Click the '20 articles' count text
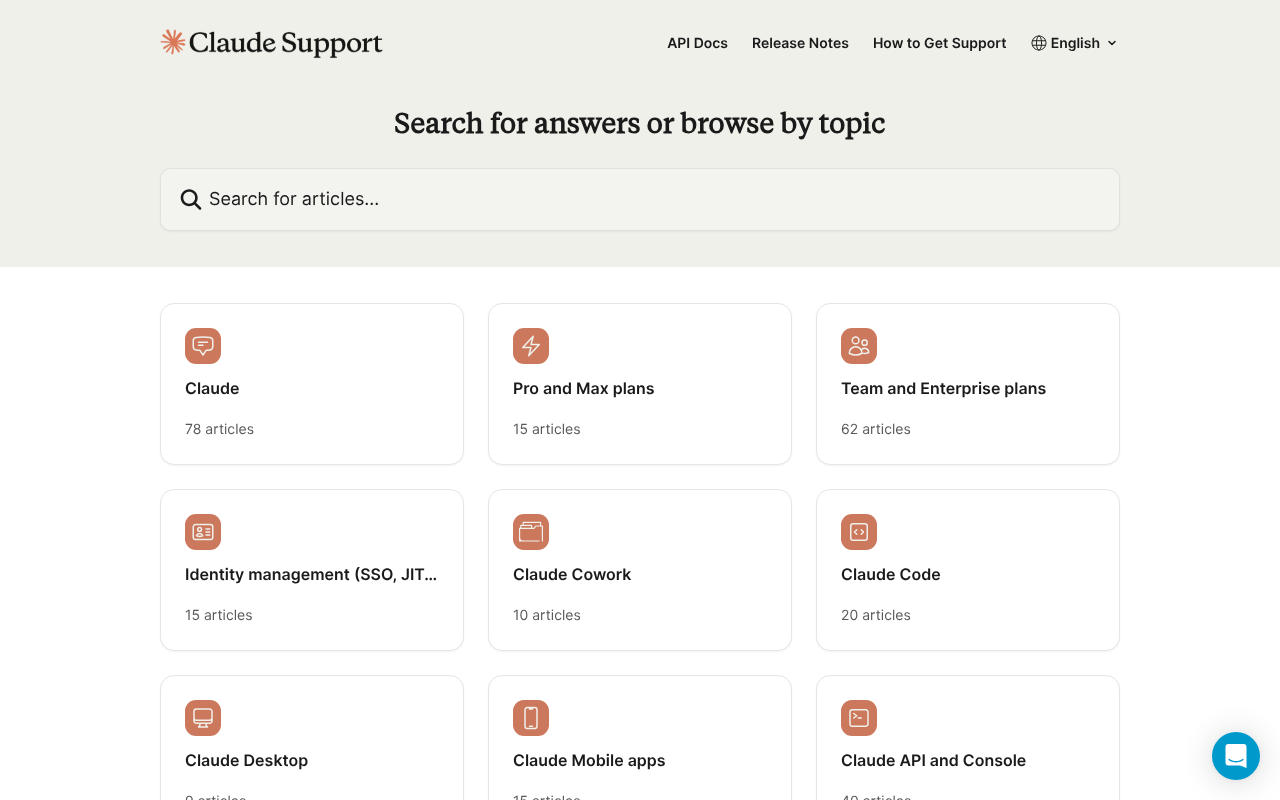 coord(876,615)
